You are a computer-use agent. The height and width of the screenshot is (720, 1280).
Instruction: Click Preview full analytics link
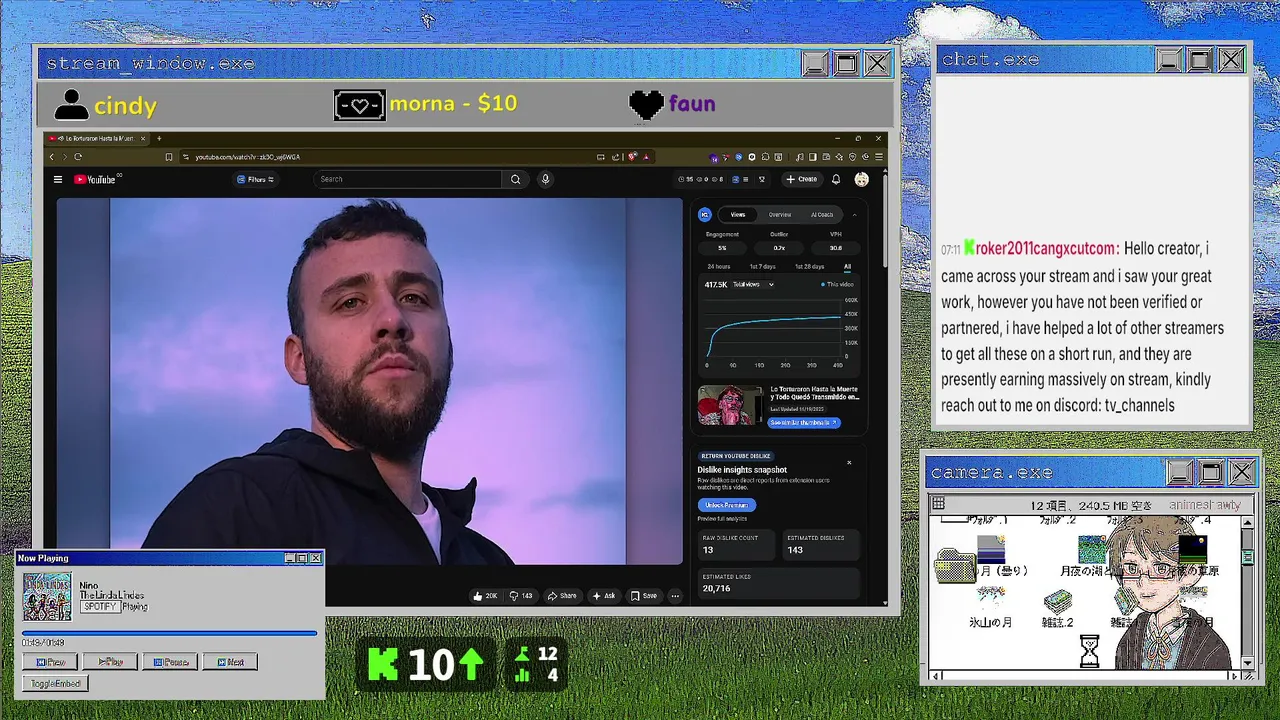point(722,519)
